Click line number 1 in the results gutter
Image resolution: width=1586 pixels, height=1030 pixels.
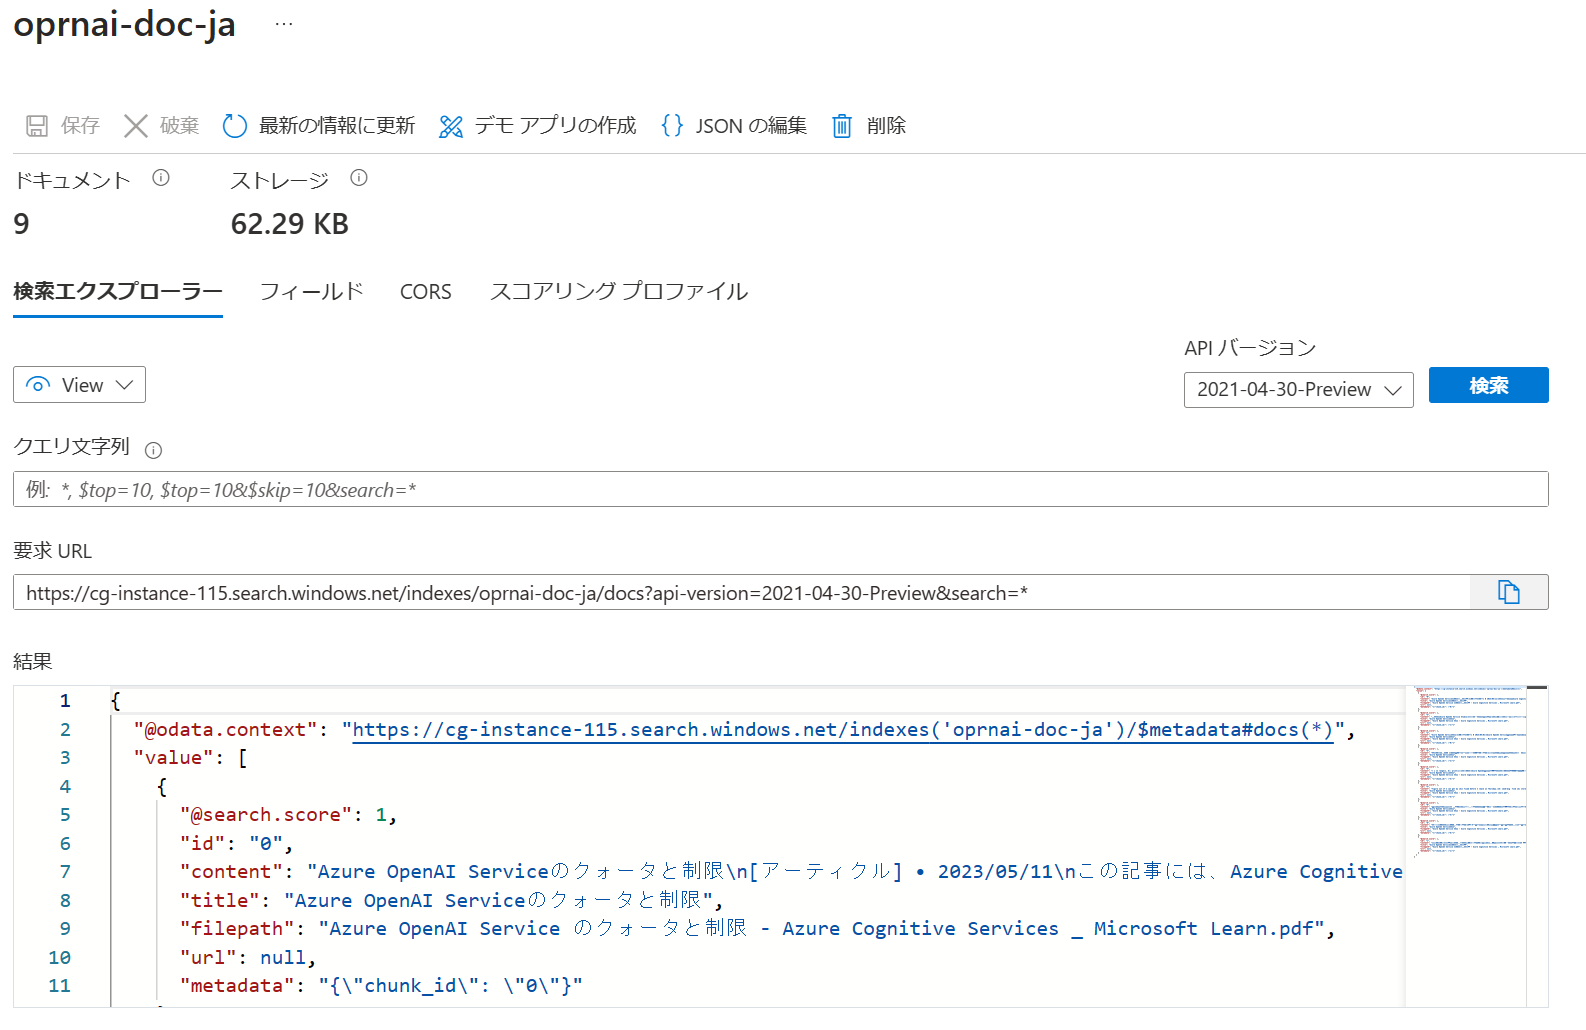pyautogui.click(x=65, y=701)
